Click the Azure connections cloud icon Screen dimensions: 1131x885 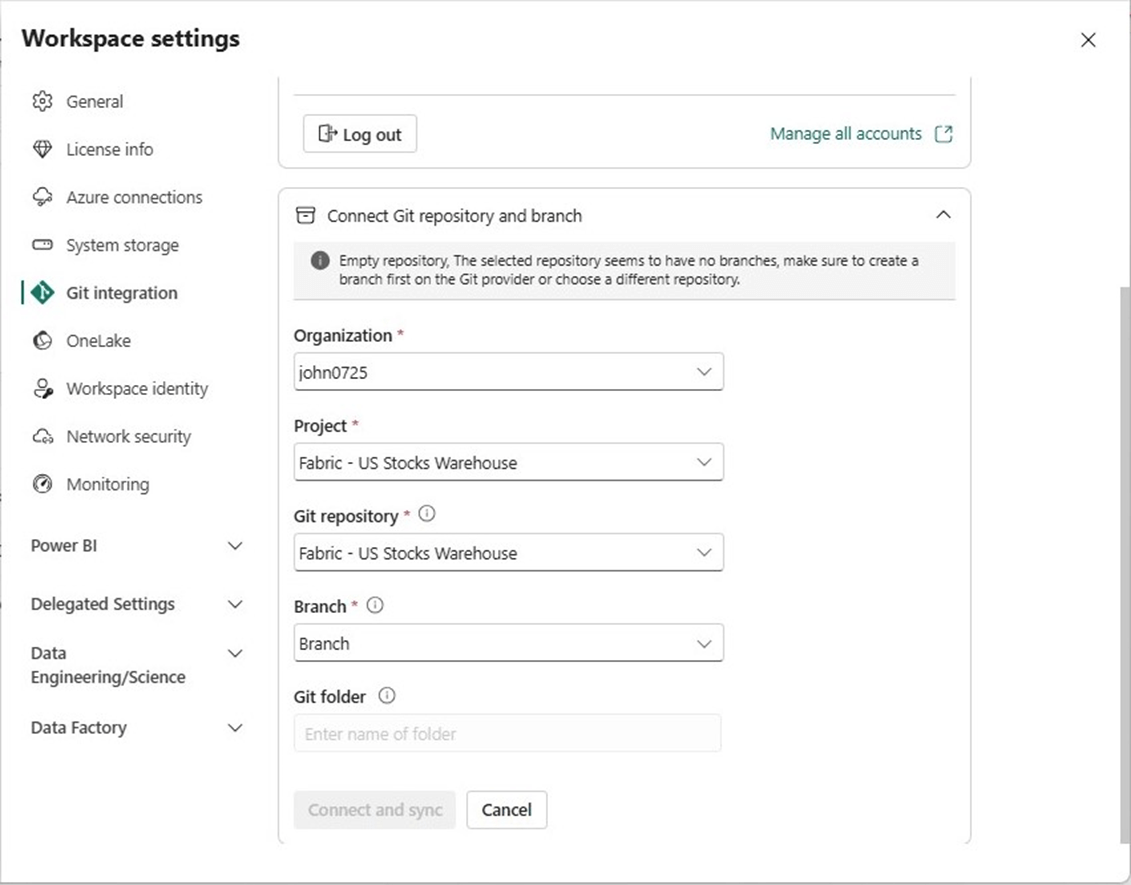click(x=42, y=197)
